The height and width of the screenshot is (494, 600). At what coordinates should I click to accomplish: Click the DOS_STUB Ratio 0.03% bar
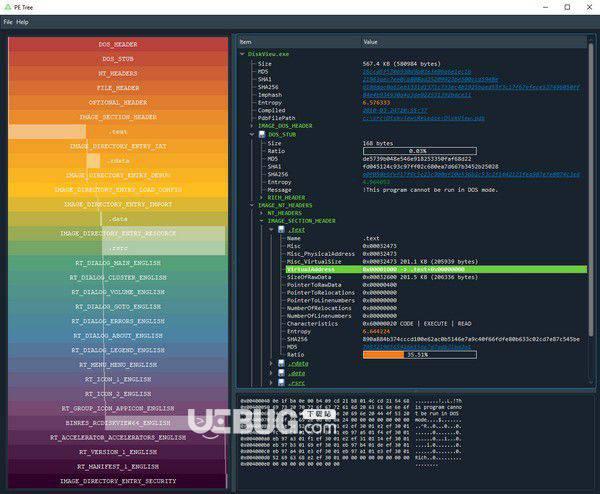420,151
